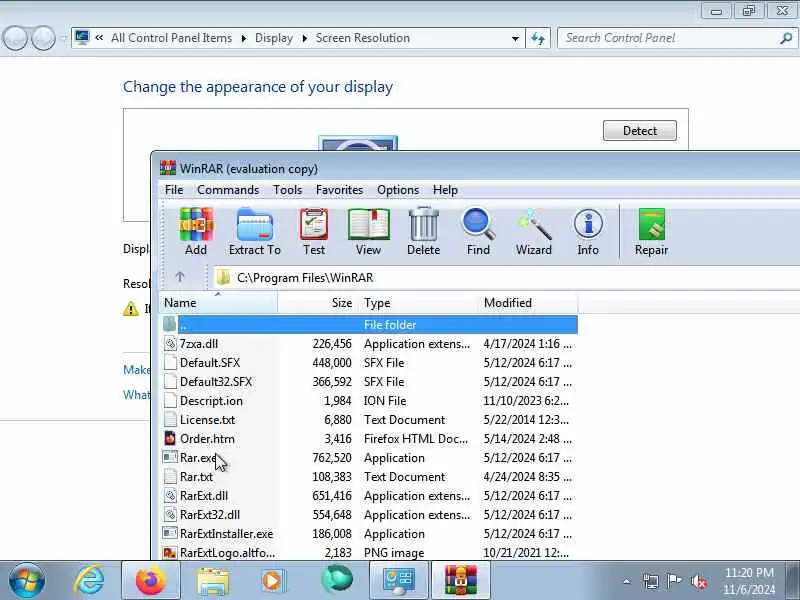
Task: Open Windows Media Player from taskbar
Action: (273, 581)
